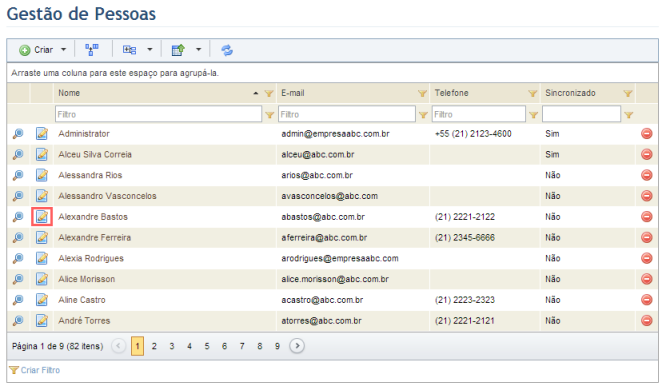The height and width of the screenshot is (390, 662).
Task: Go to page 2
Action: pos(154,346)
